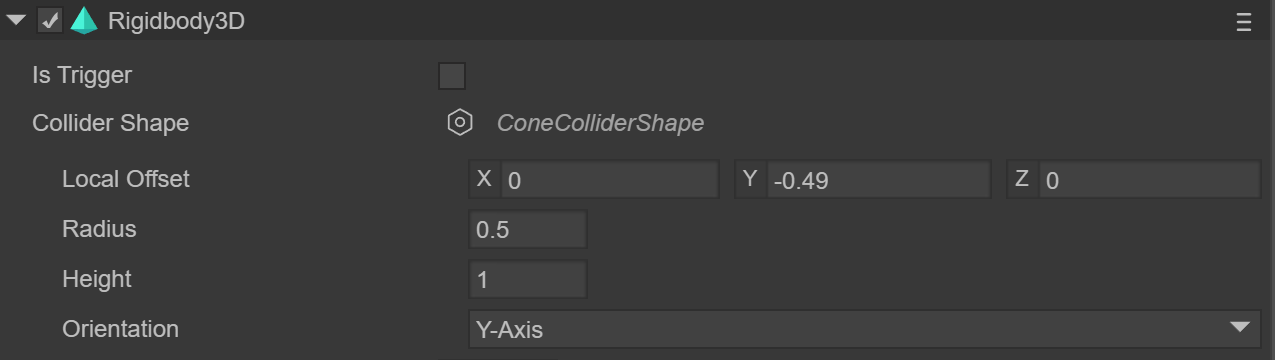Click the Rigidbody3D header title
Screen dimensions: 1275x360
[176, 22]
